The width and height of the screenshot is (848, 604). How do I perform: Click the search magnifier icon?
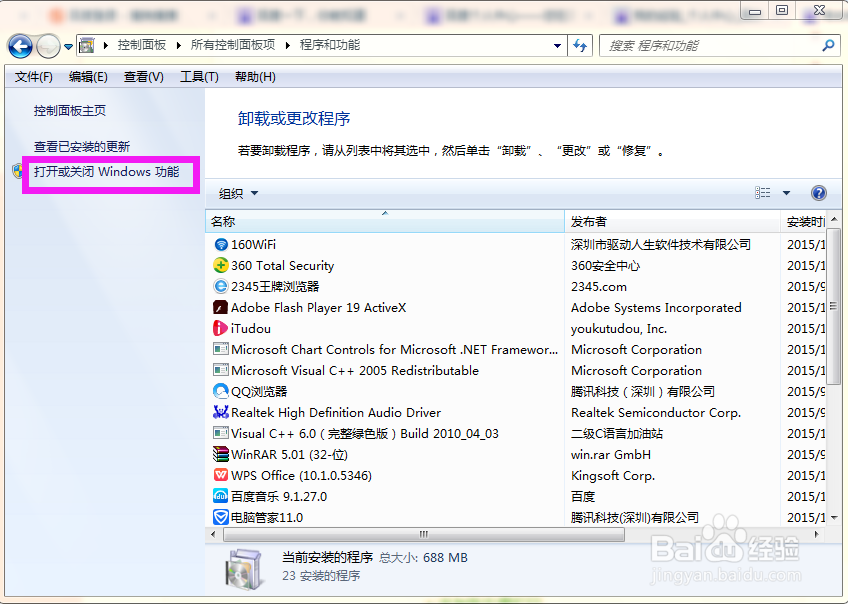828,45
